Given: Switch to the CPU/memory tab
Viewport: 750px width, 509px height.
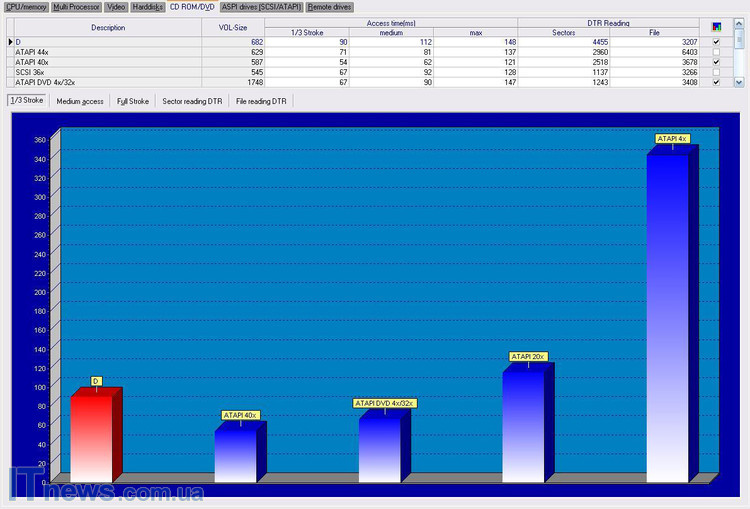Looking at the screenshot, I should [25, 7].
